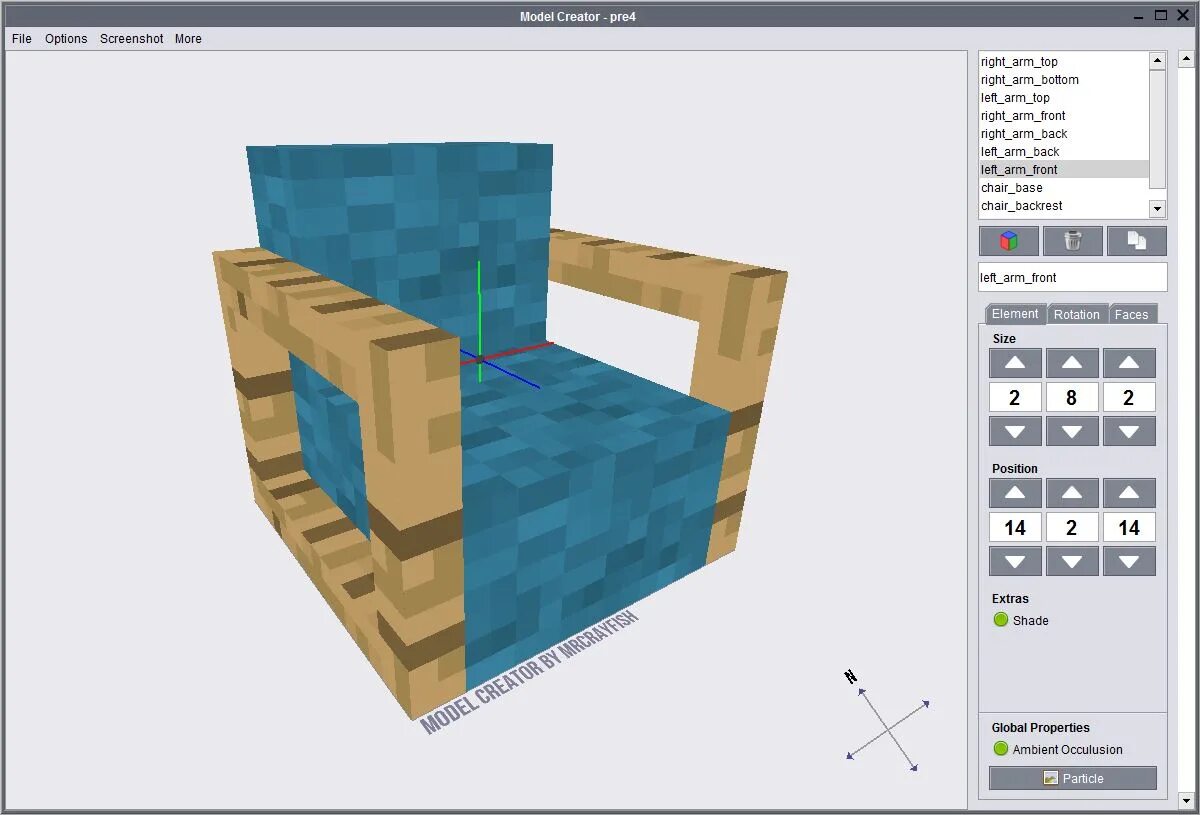Open the Options menu
Image resolution: width=1200 pixels, height=815 pixels.
click(66, 39)
